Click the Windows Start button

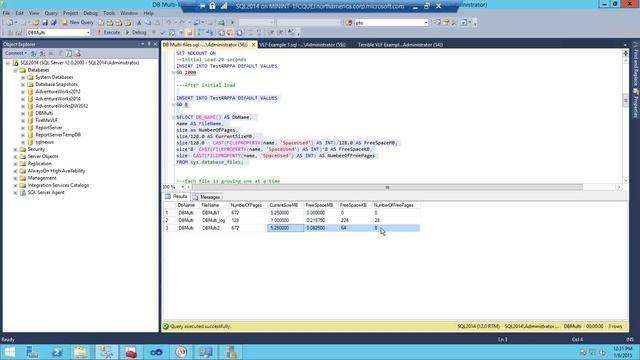10,352
